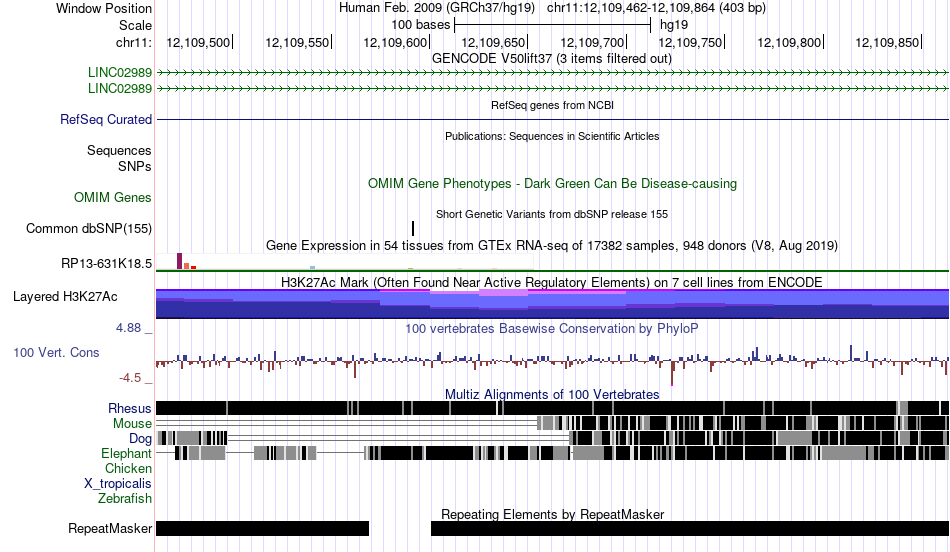Click the Scale label
Image resolution: width=950 pixels, height=552 pixels.
pyautogui.click(x=135, y=25)
